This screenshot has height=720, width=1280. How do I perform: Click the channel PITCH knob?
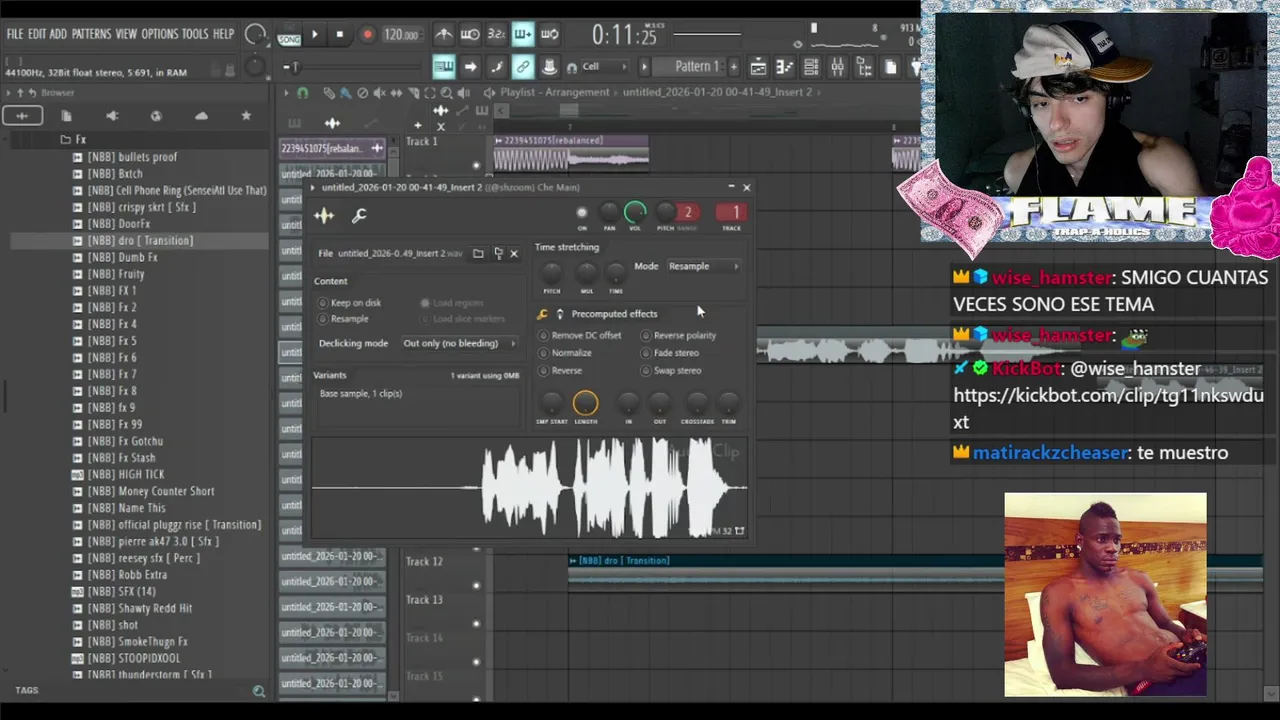pos(664,212)
